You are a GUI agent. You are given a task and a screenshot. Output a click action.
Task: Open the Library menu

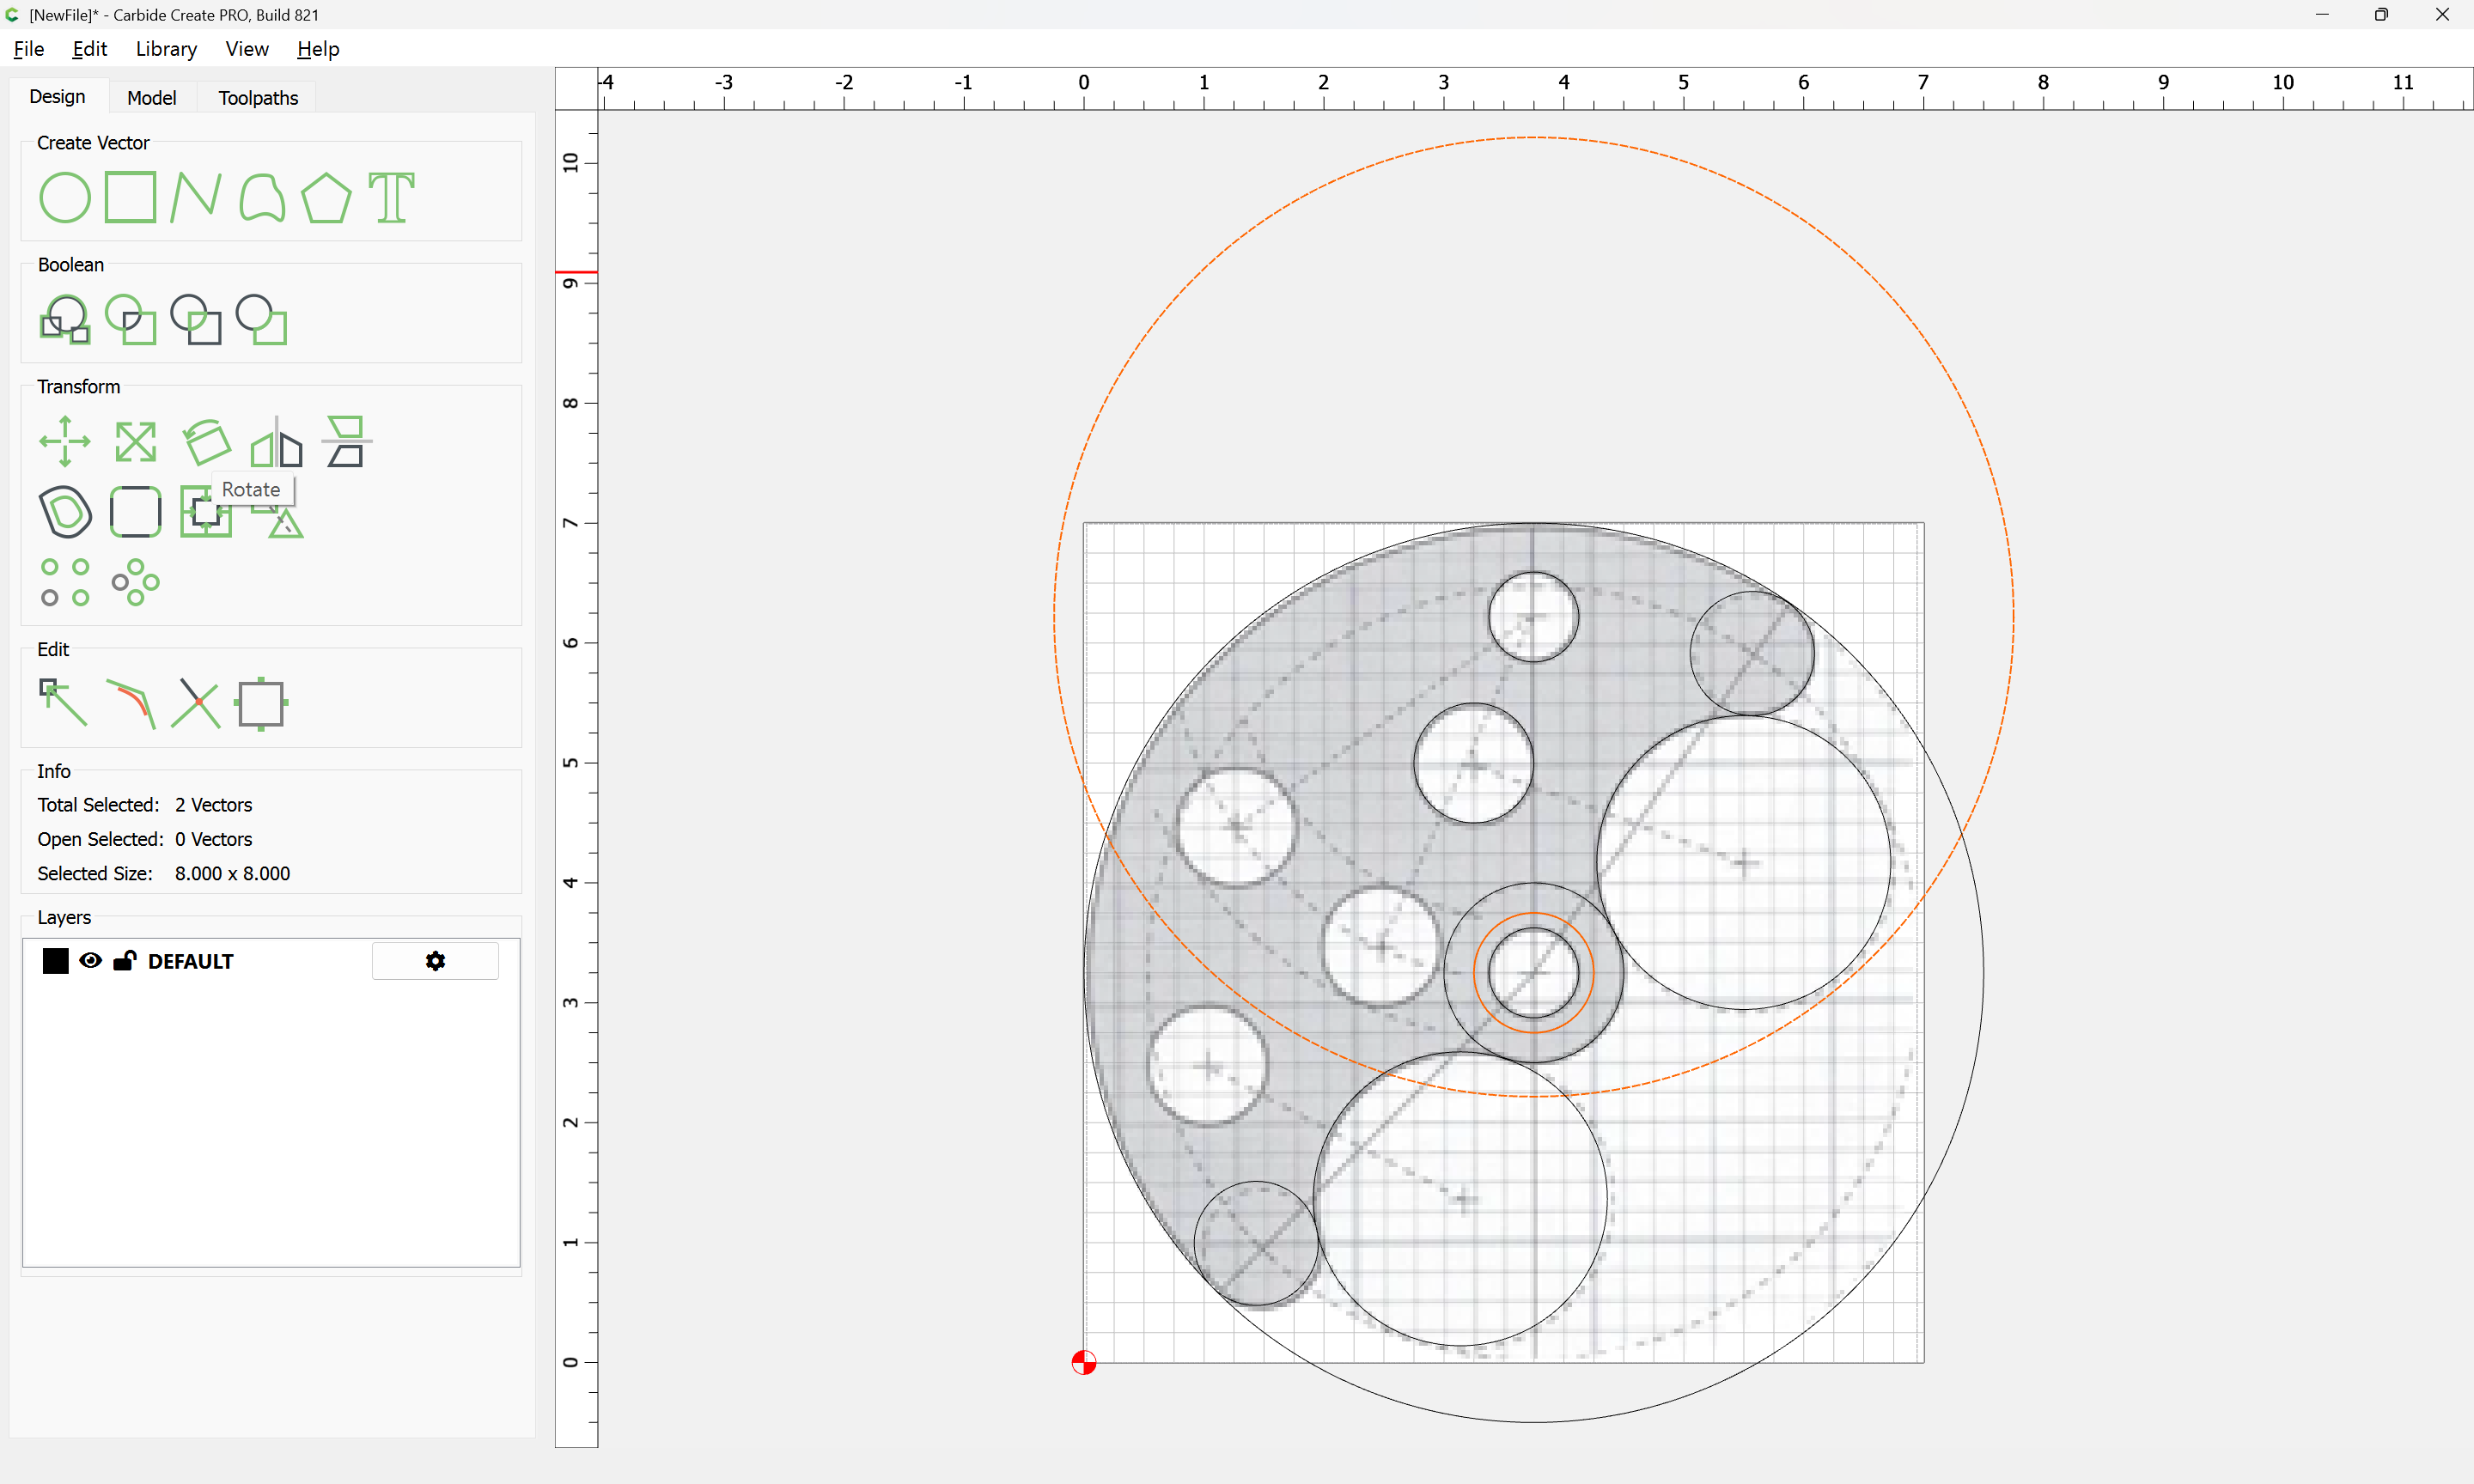(166, 49)
